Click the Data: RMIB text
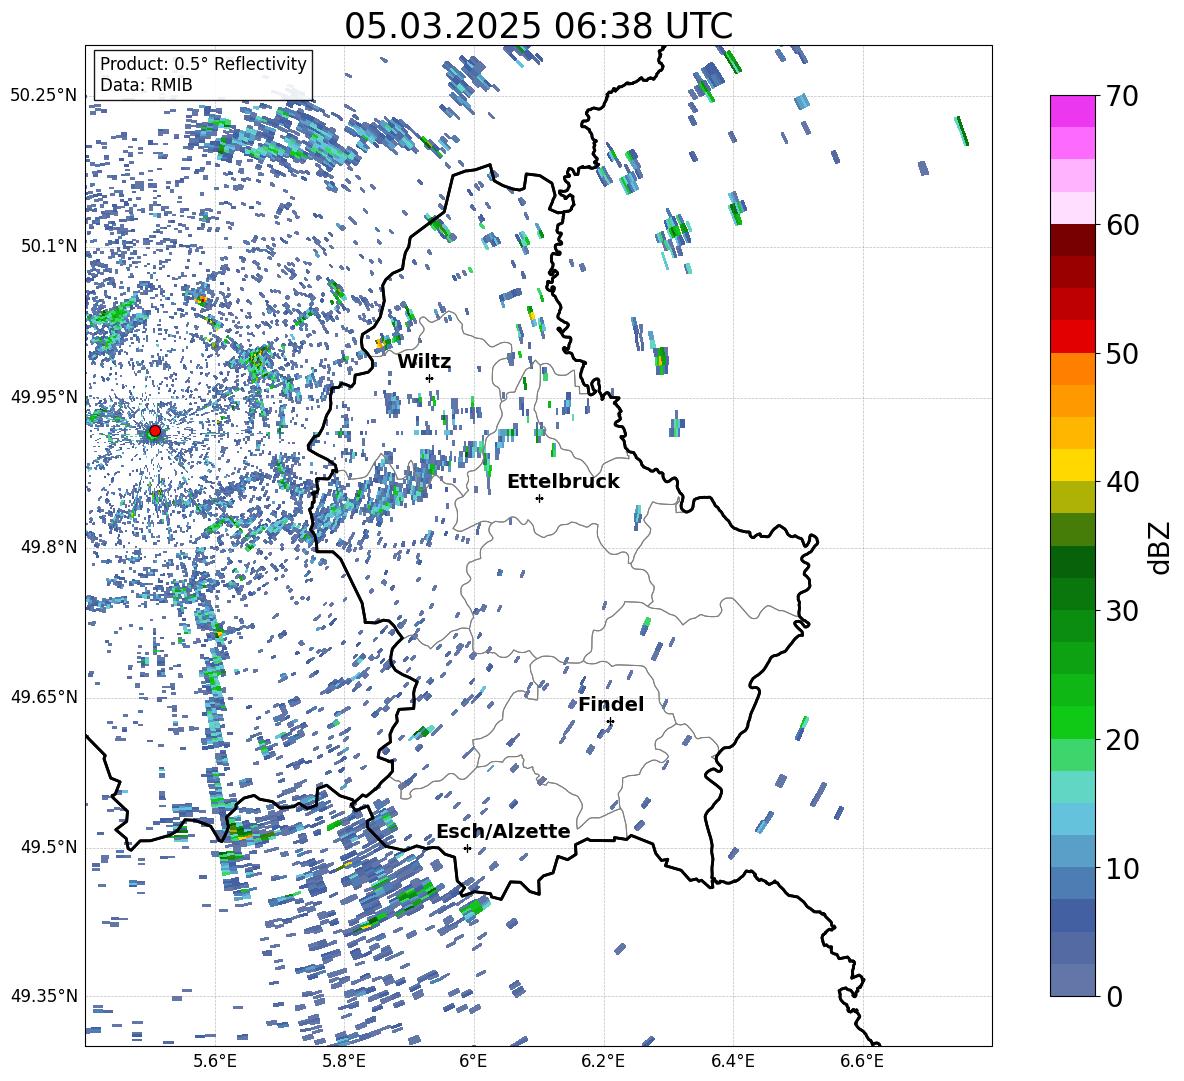 pos(146,85)
